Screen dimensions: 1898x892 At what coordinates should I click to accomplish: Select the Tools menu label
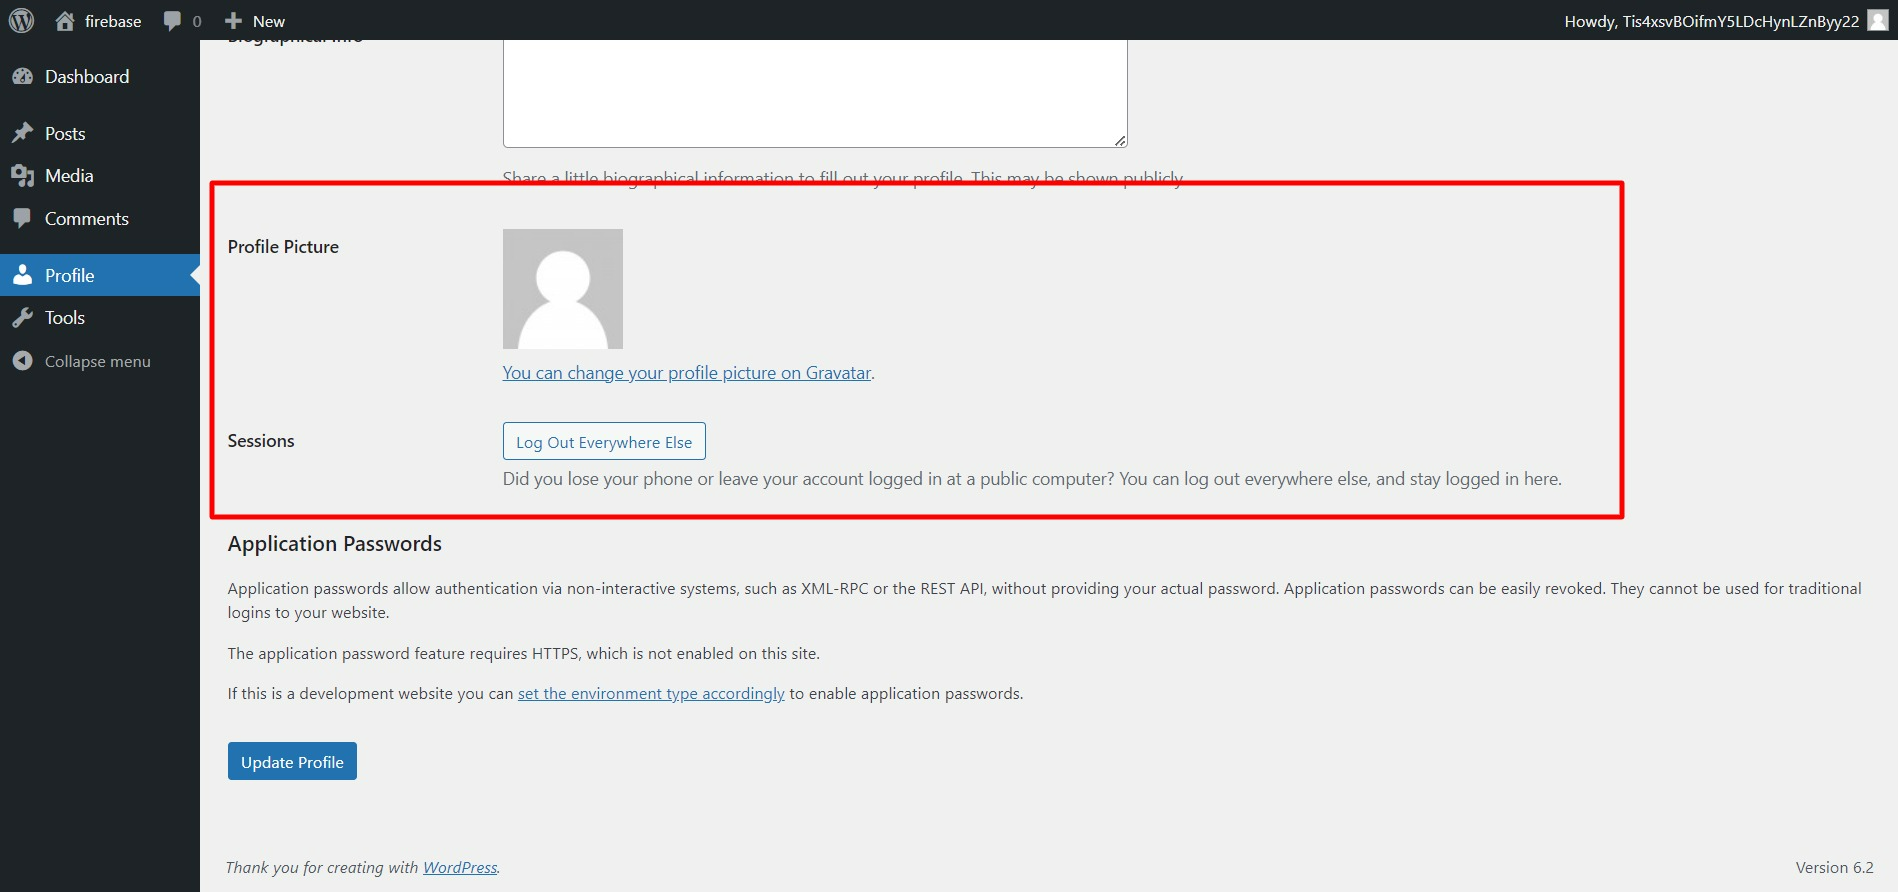pyautogui.click(x=65, y=318)
